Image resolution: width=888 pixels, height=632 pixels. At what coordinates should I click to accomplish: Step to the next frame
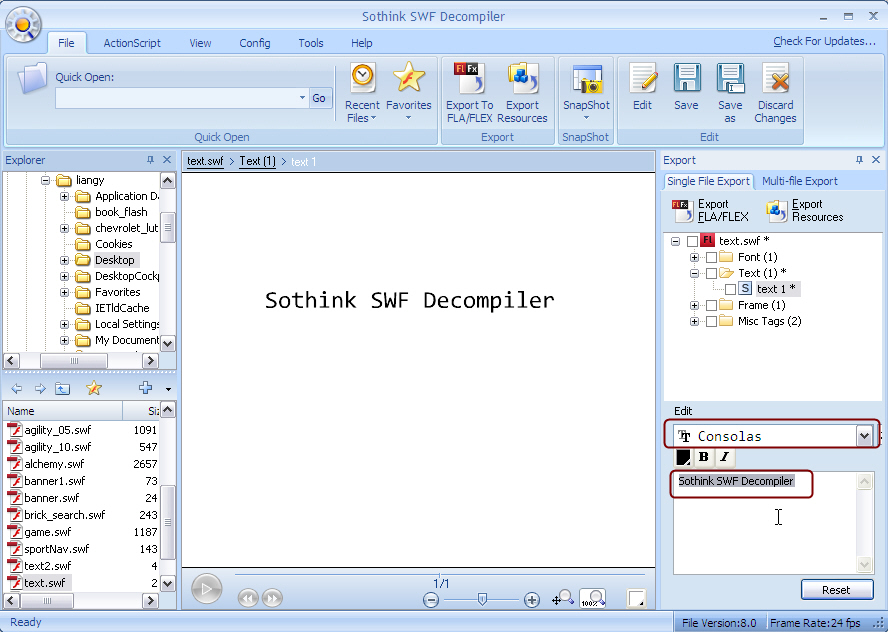tap(272, 598)
